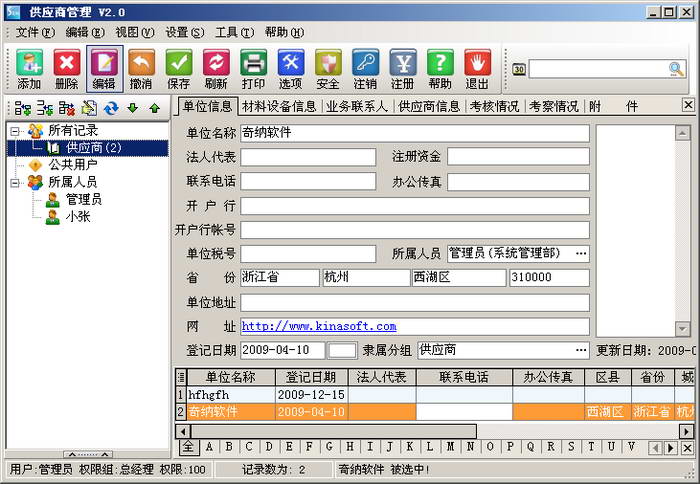
Task: Click the 退出 (Exit) hand icon
Action: [x=477, y=69]
